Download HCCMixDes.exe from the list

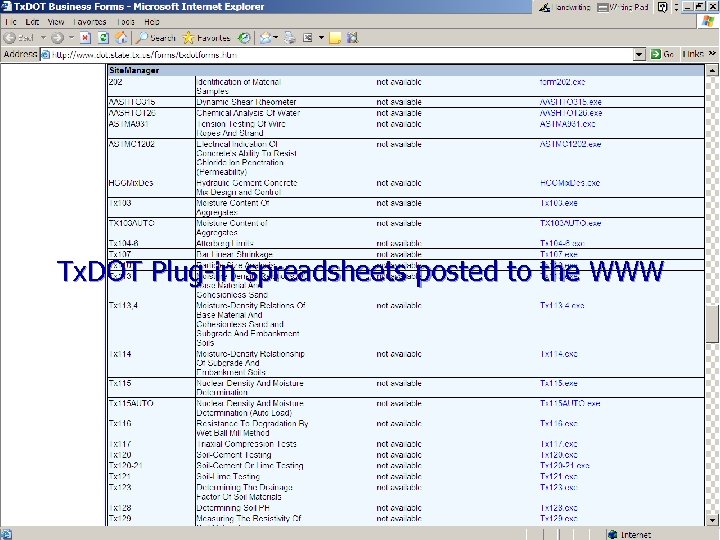[570, 183]
